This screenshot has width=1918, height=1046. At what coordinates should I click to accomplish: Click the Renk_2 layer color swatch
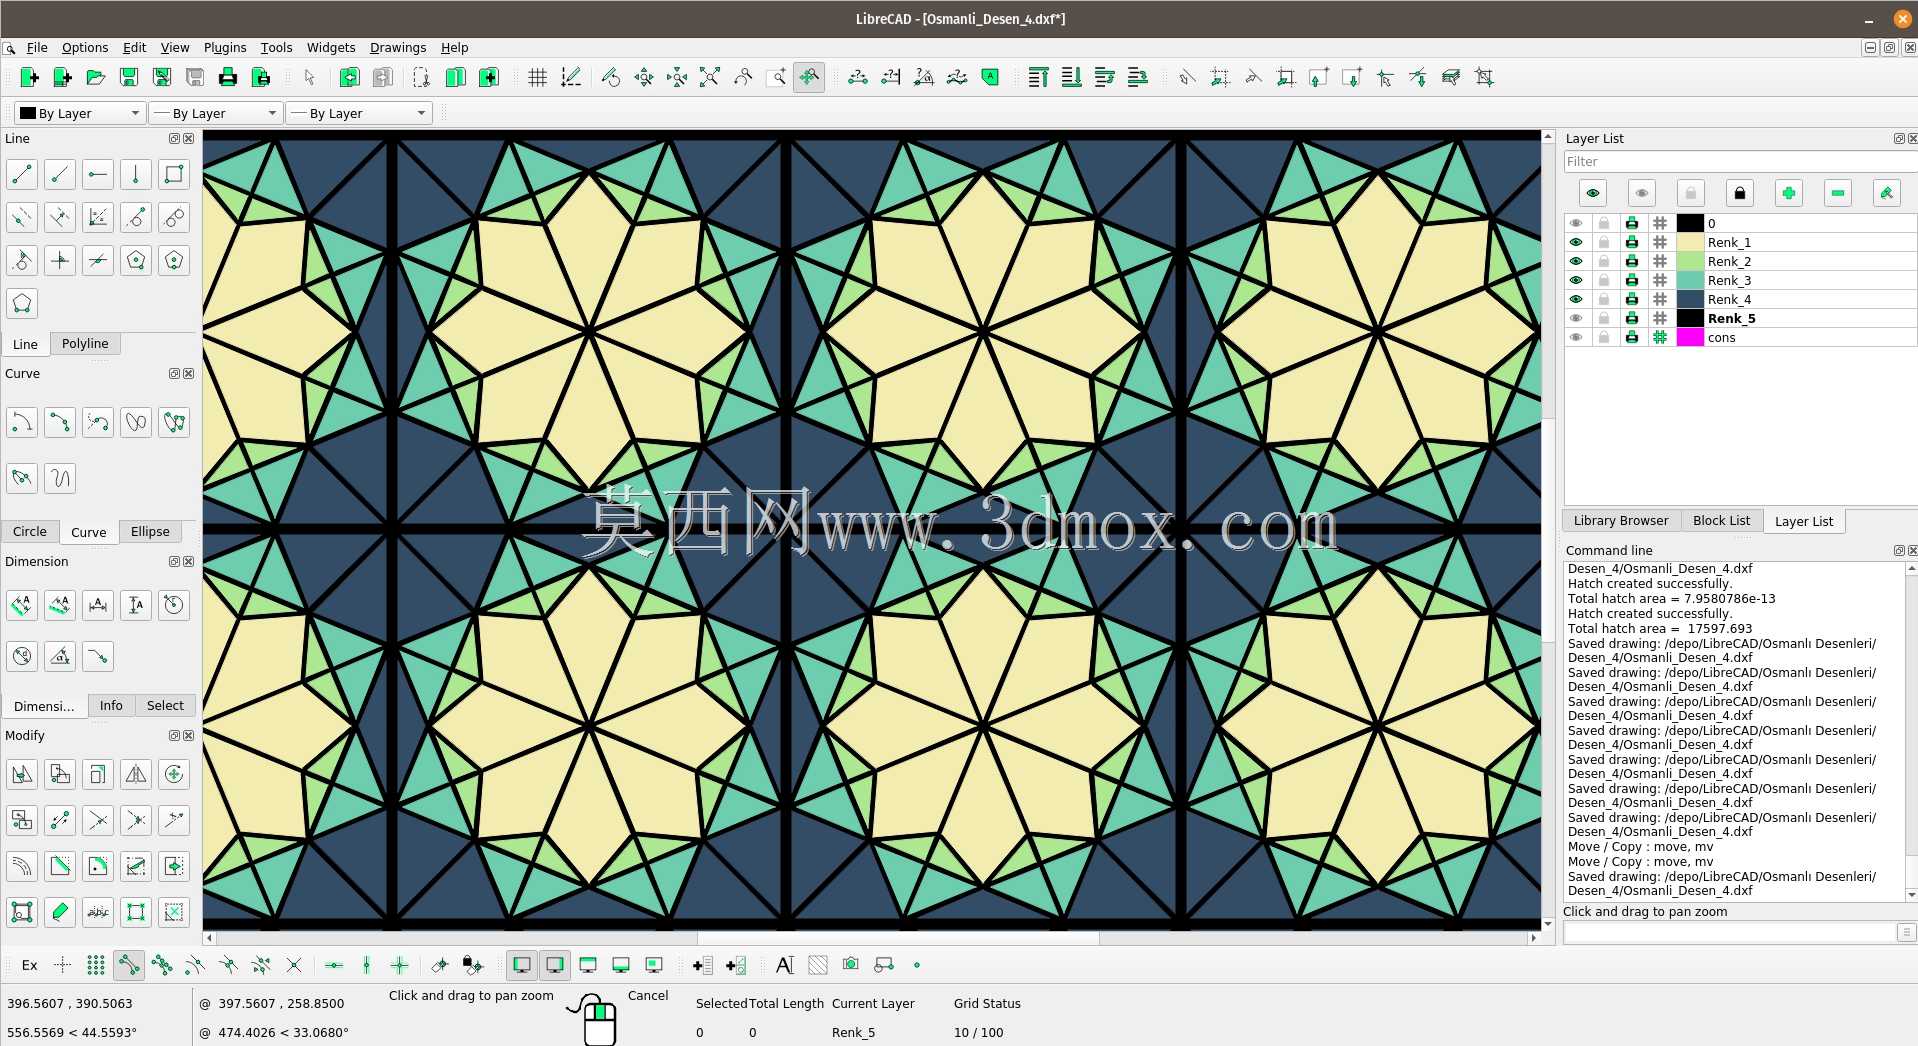tap(1690, 261)
